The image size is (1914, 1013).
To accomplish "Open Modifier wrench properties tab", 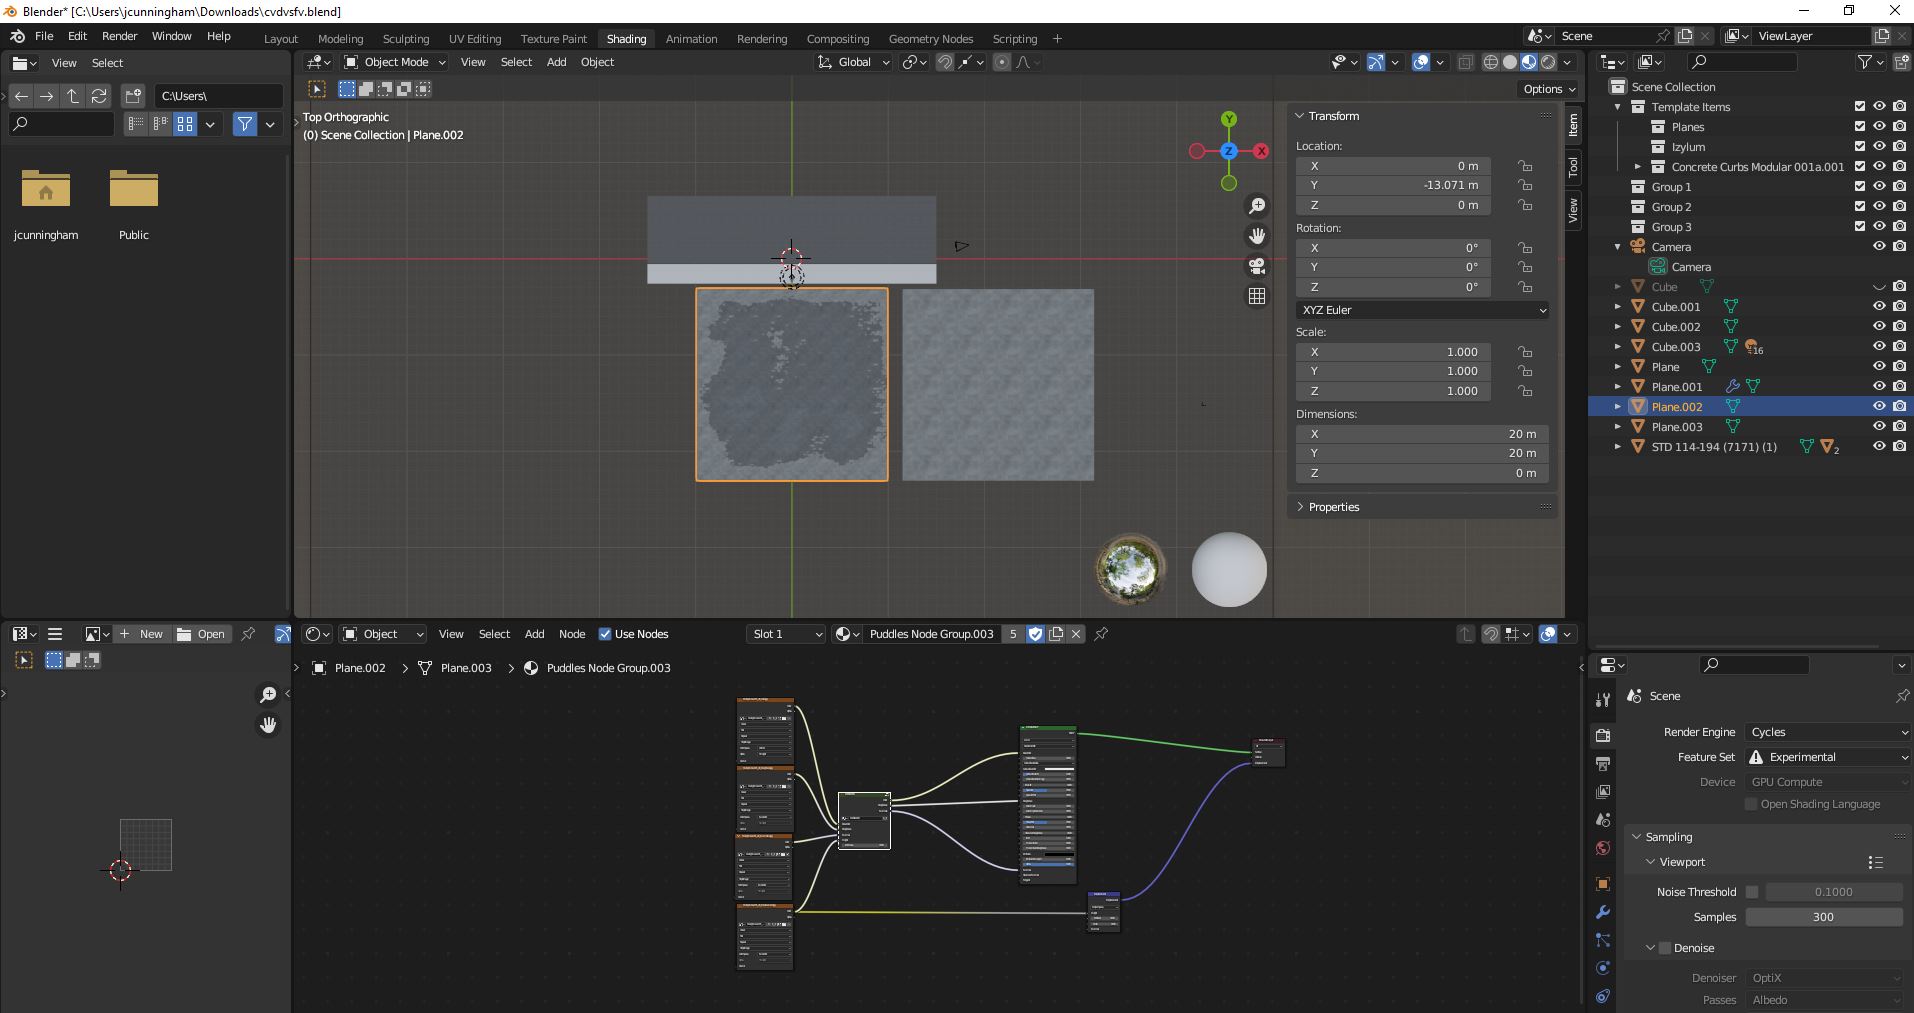I will (x=1603, y=912).
